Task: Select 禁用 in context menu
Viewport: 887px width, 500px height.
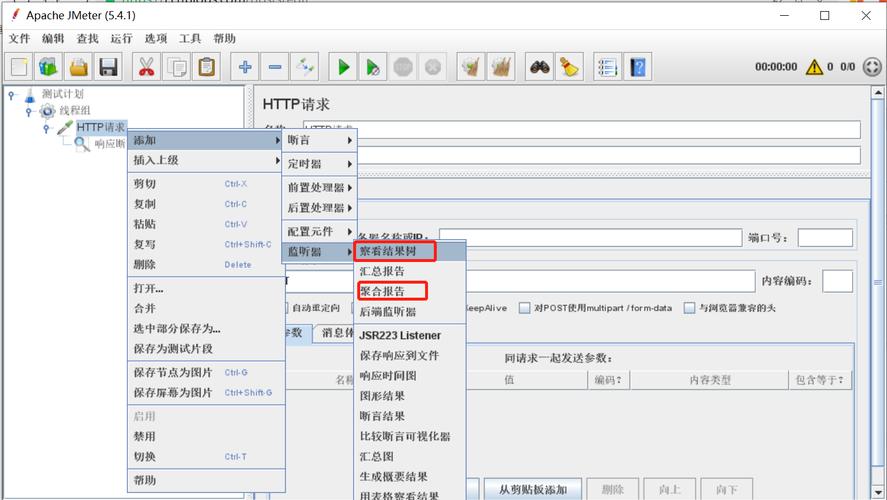Action: pyautogui.click(x=205, y=437)
